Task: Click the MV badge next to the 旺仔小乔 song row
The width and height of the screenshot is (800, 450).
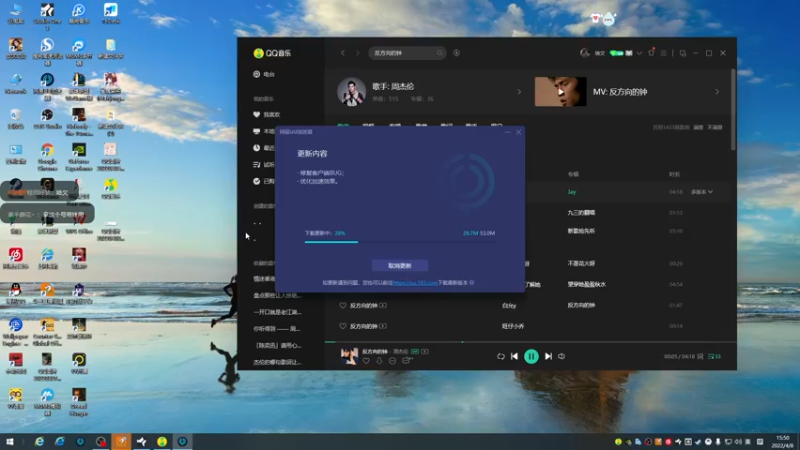Action: coord(383,326)
